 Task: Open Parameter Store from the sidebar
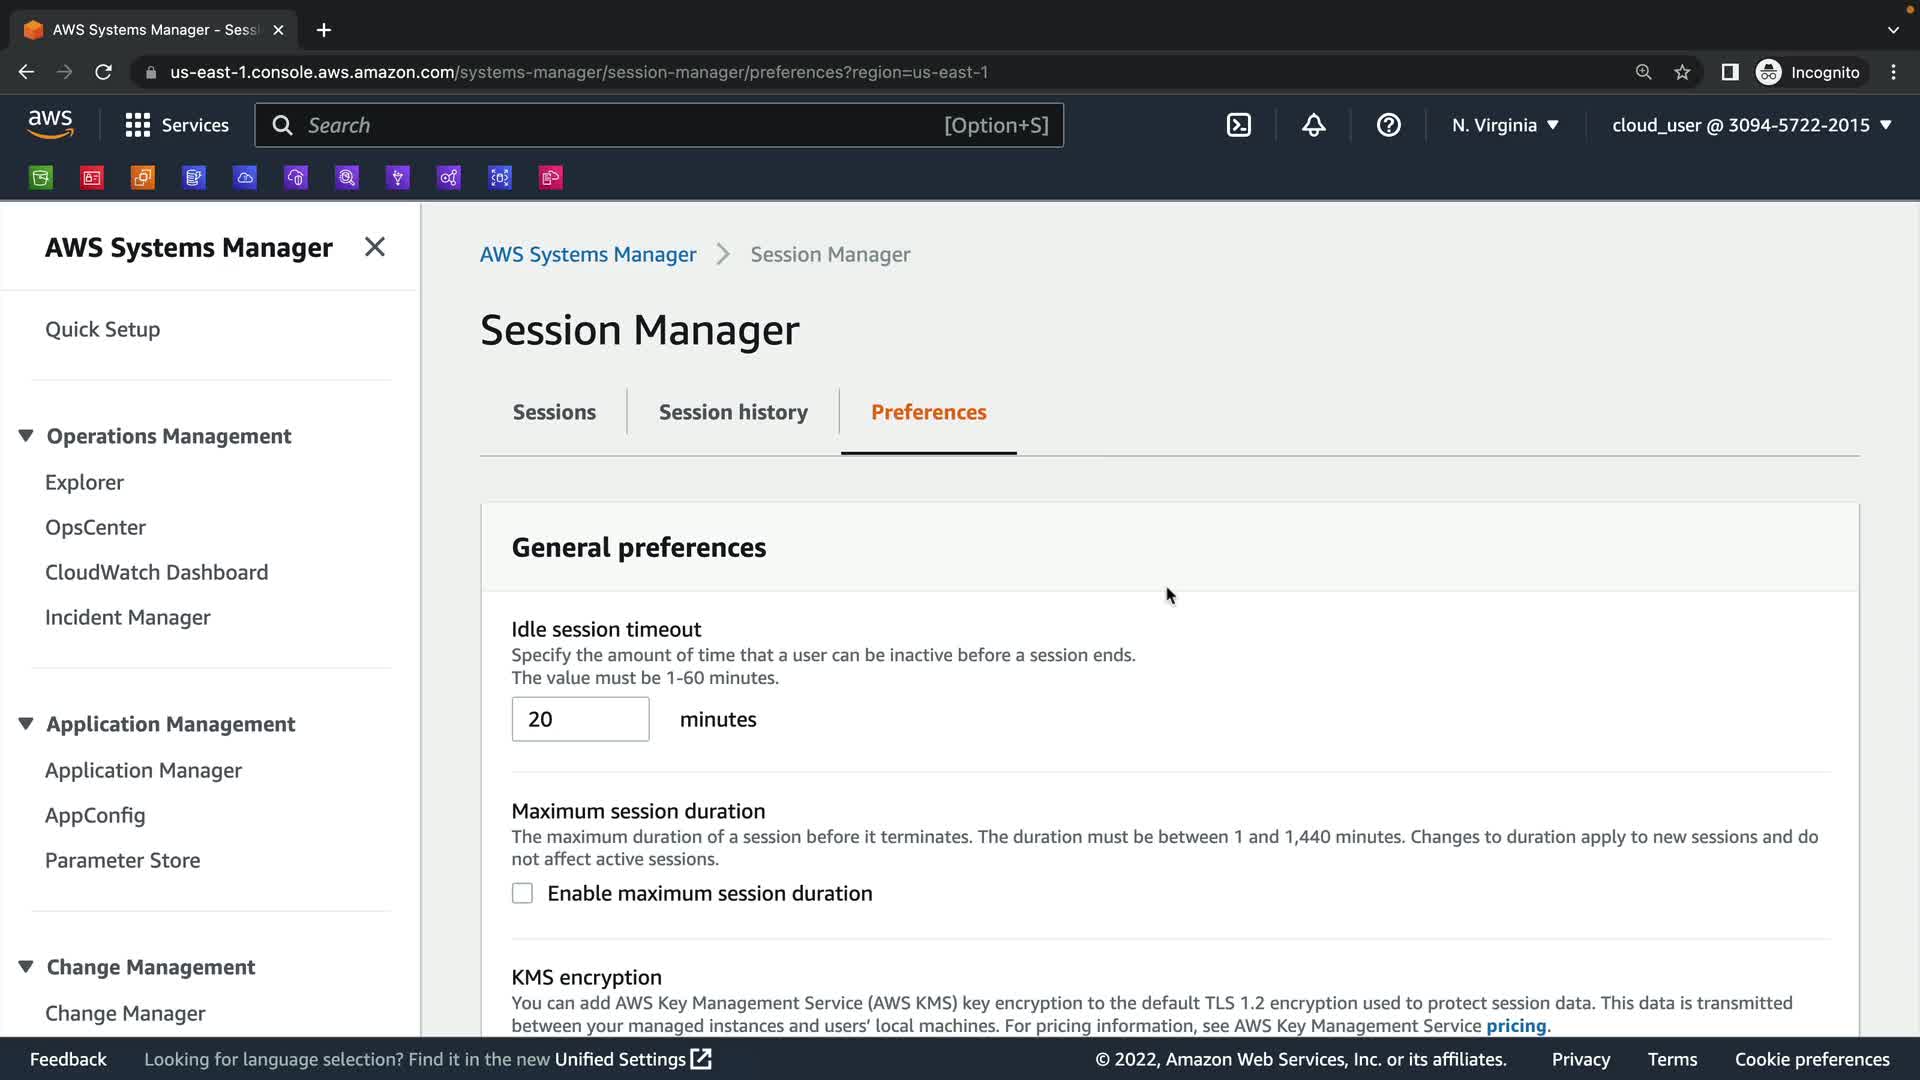click(122, 860)
